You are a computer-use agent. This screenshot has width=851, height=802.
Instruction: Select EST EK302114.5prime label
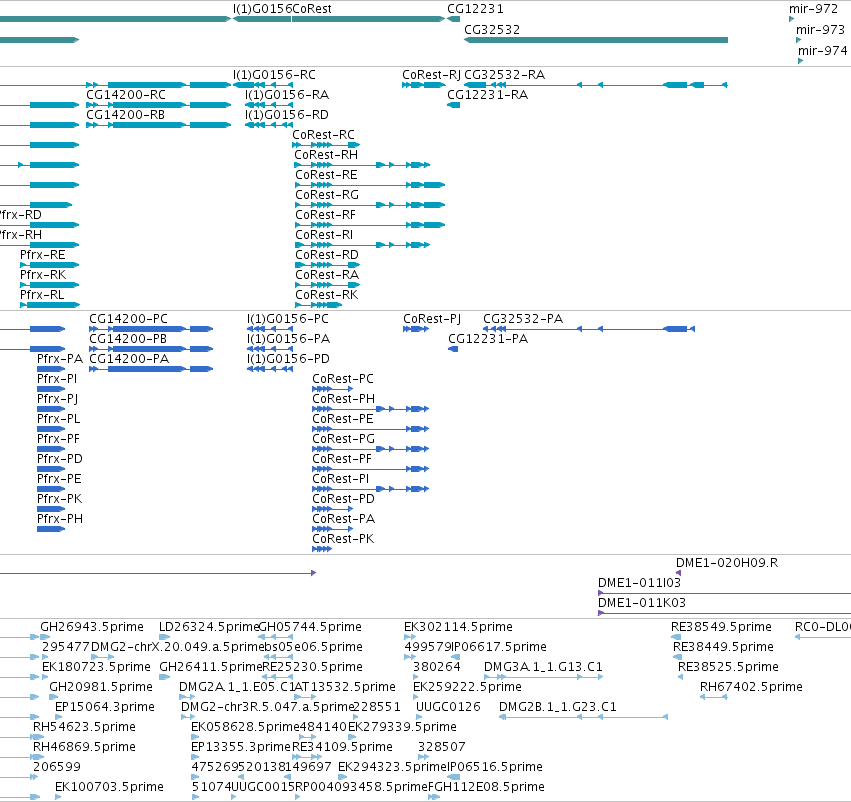pos(458,627)
